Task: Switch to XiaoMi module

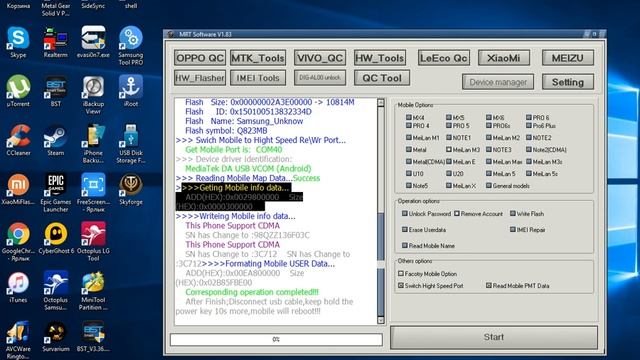Action: (x=504, y=58)
